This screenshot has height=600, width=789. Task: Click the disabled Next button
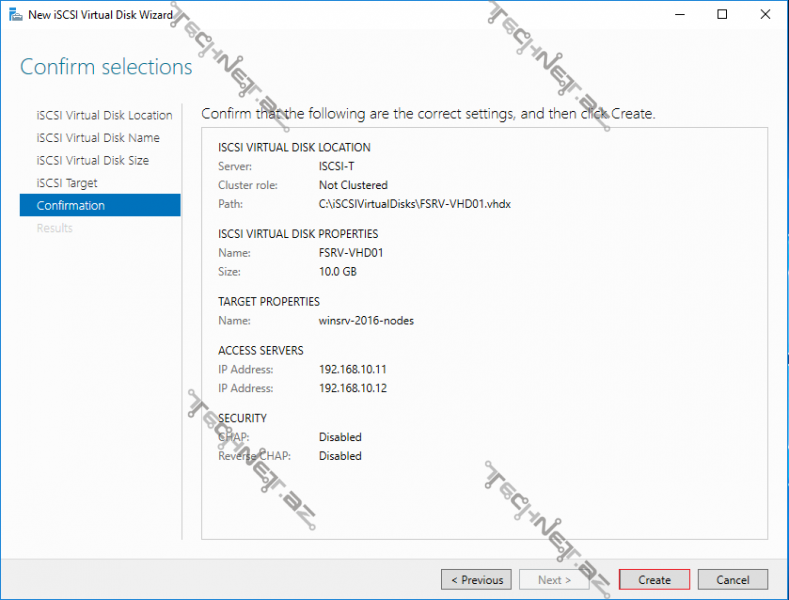click(x=555, y=580)
